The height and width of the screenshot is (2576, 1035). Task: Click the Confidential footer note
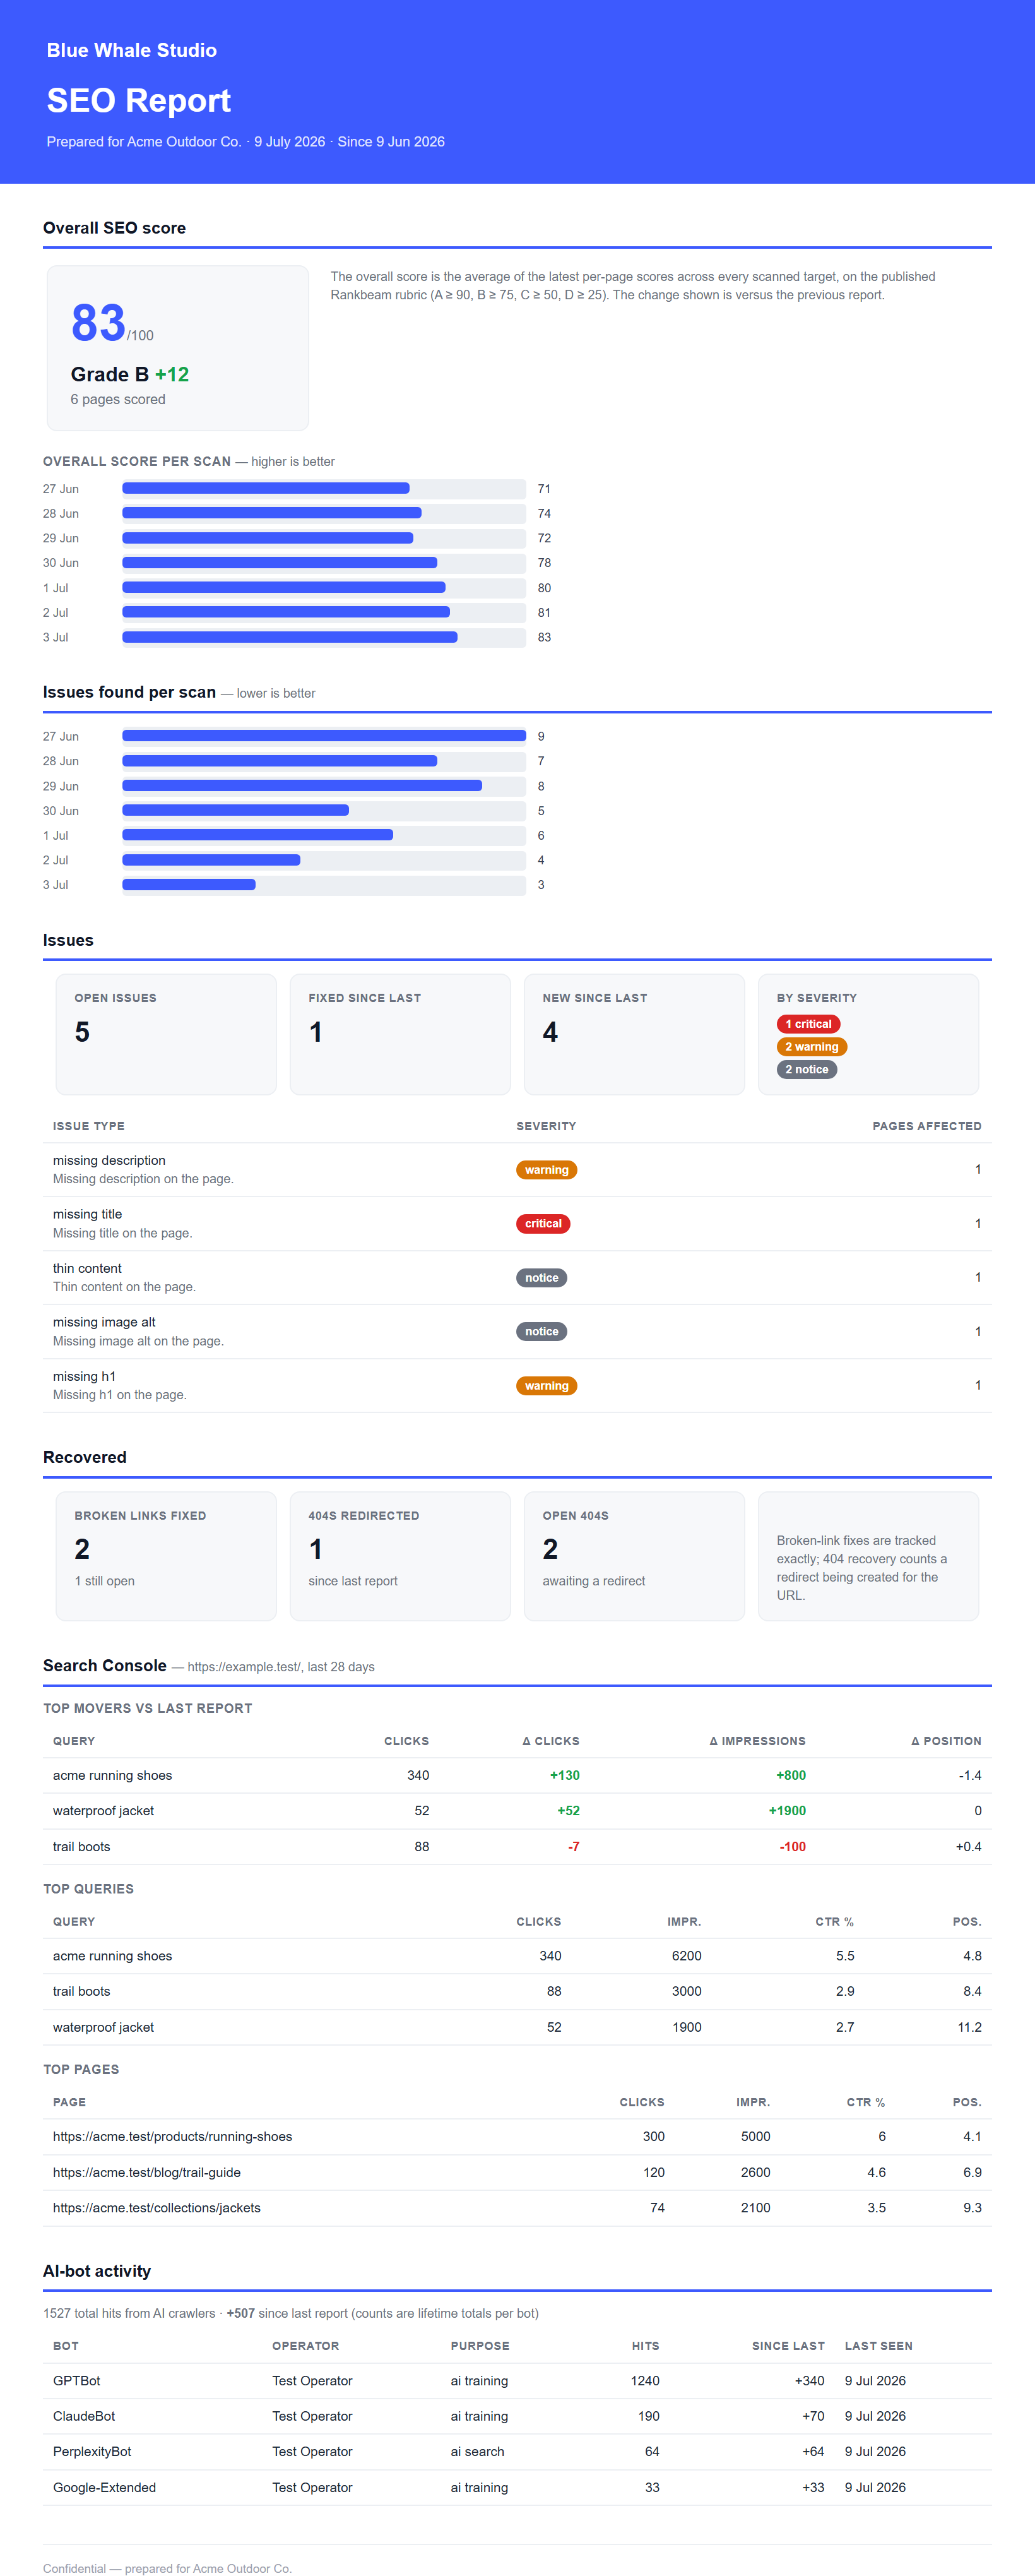[x=167, y=2568]
